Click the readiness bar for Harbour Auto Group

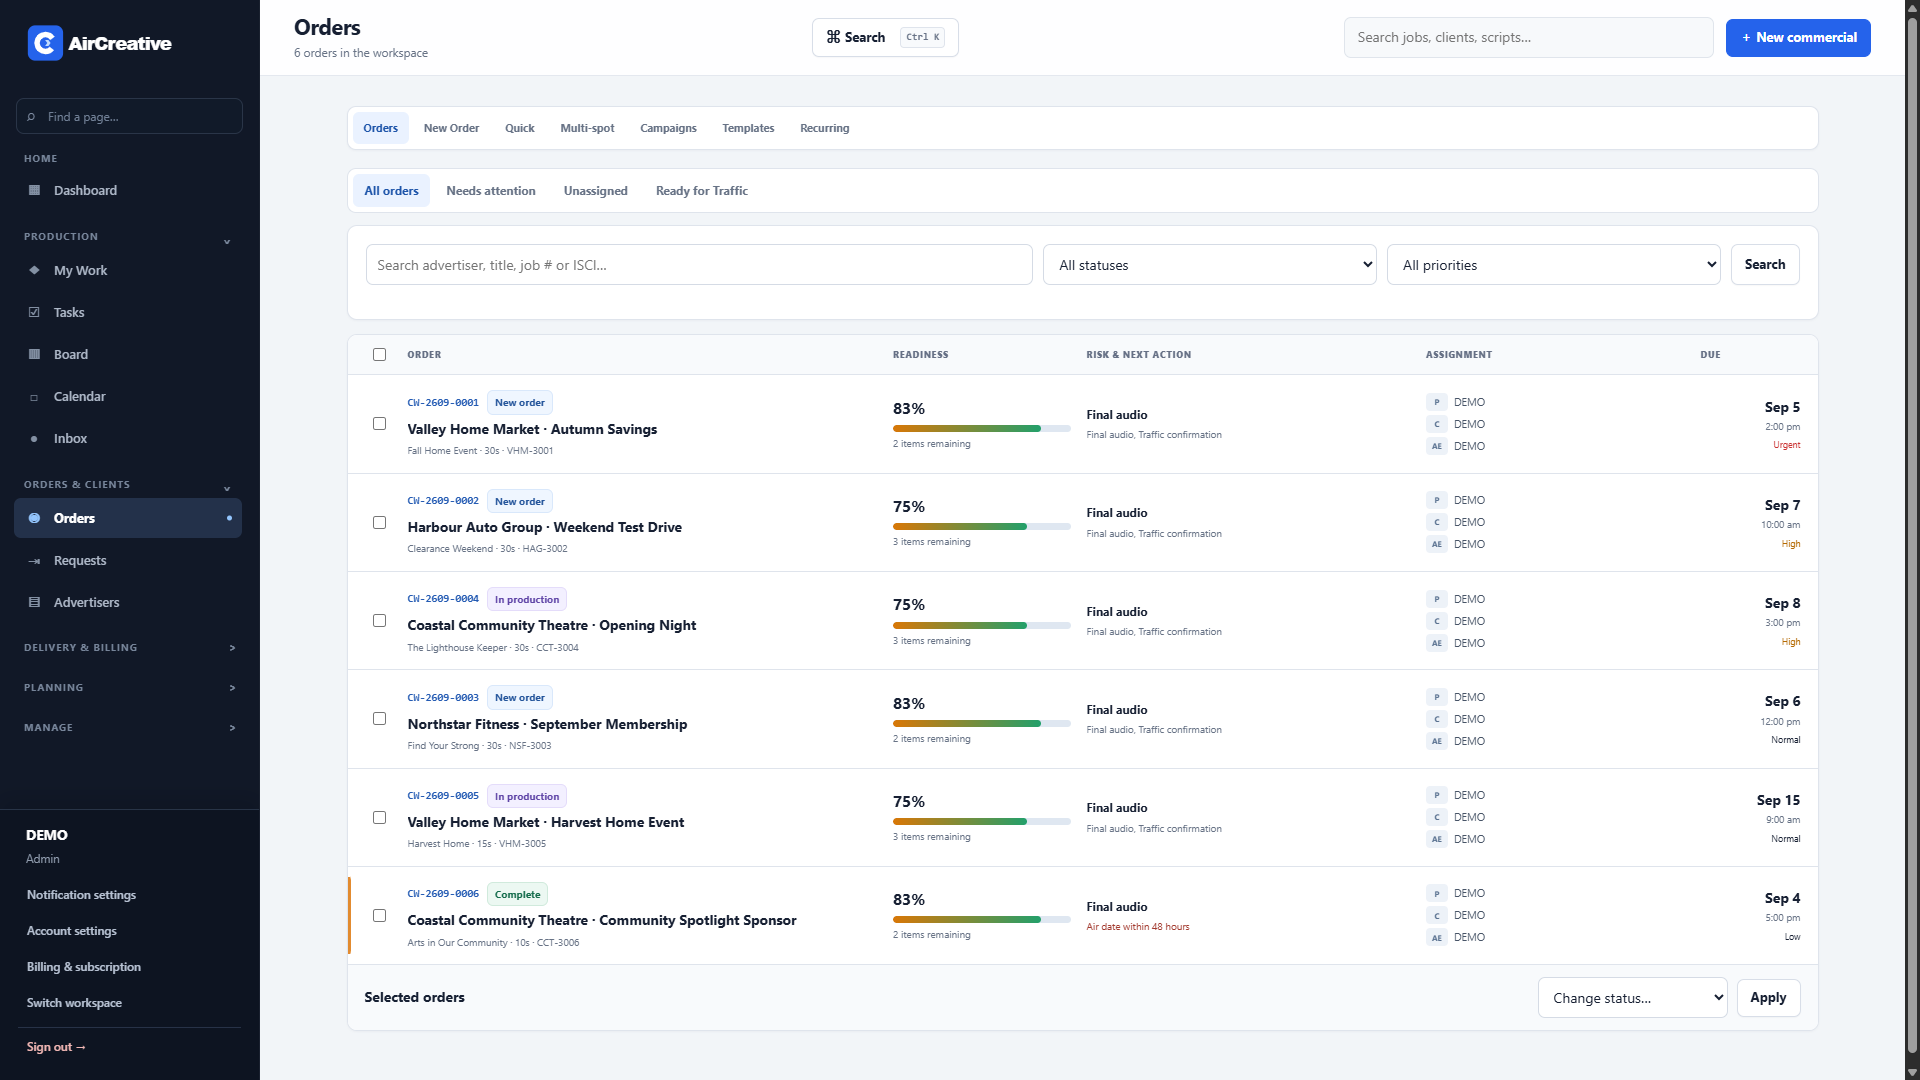click(x=981, y=526)
